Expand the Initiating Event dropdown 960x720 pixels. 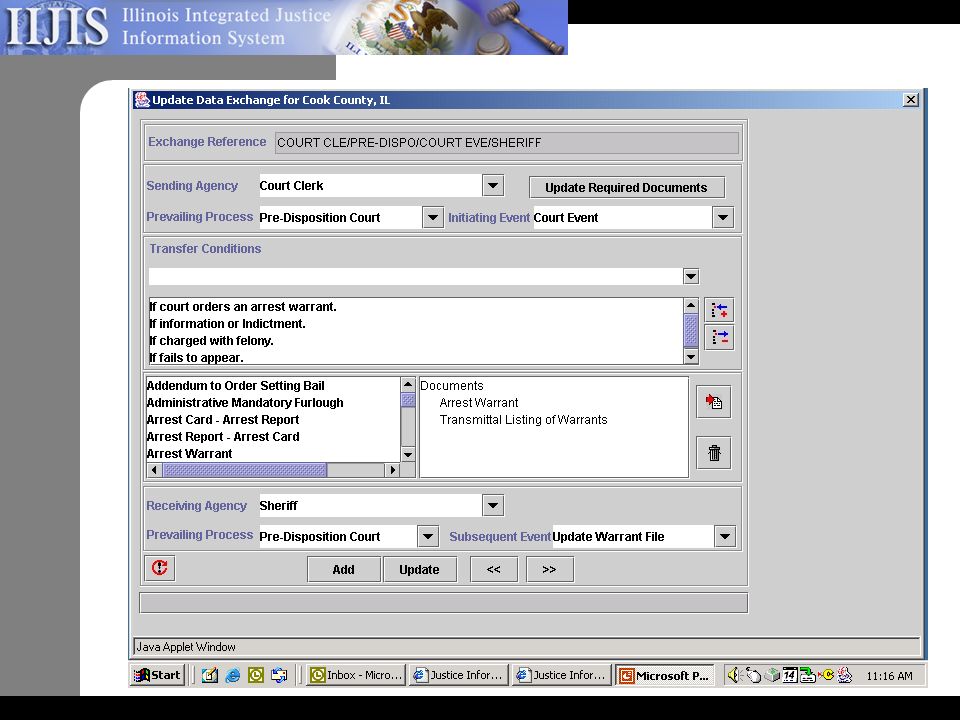click(723, 217)
